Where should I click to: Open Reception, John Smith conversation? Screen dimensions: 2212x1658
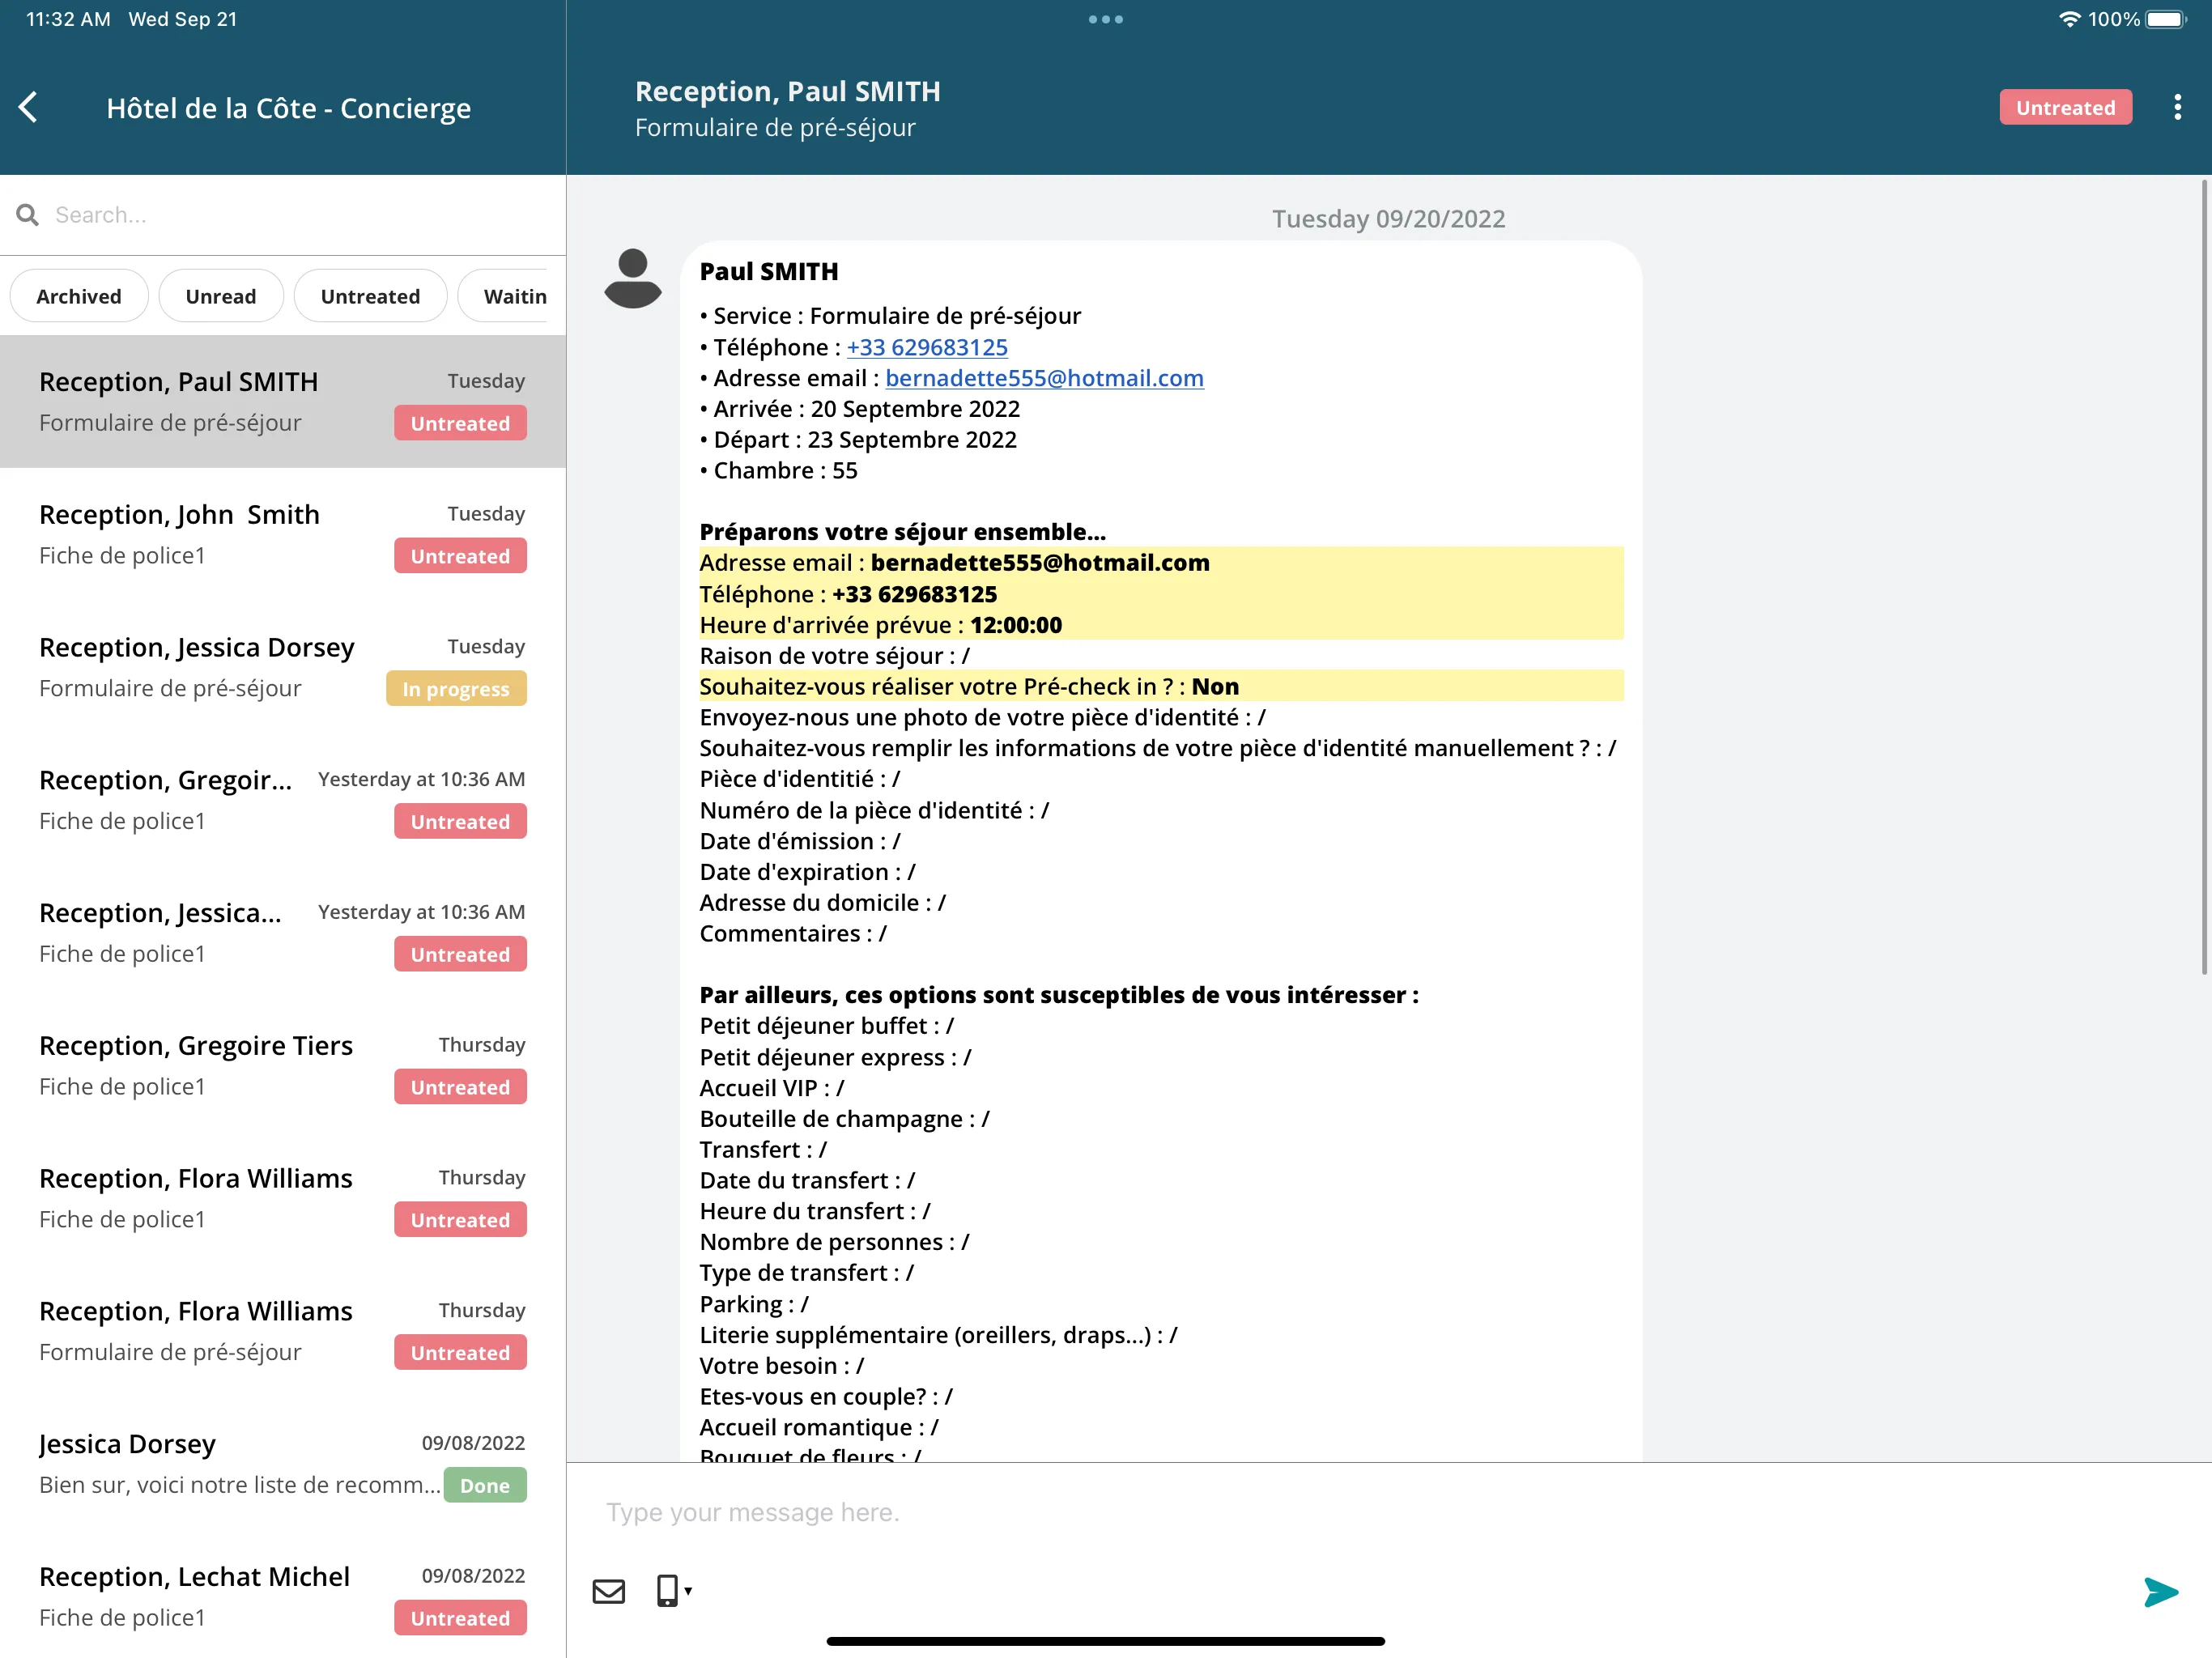(x=283, y=534)
